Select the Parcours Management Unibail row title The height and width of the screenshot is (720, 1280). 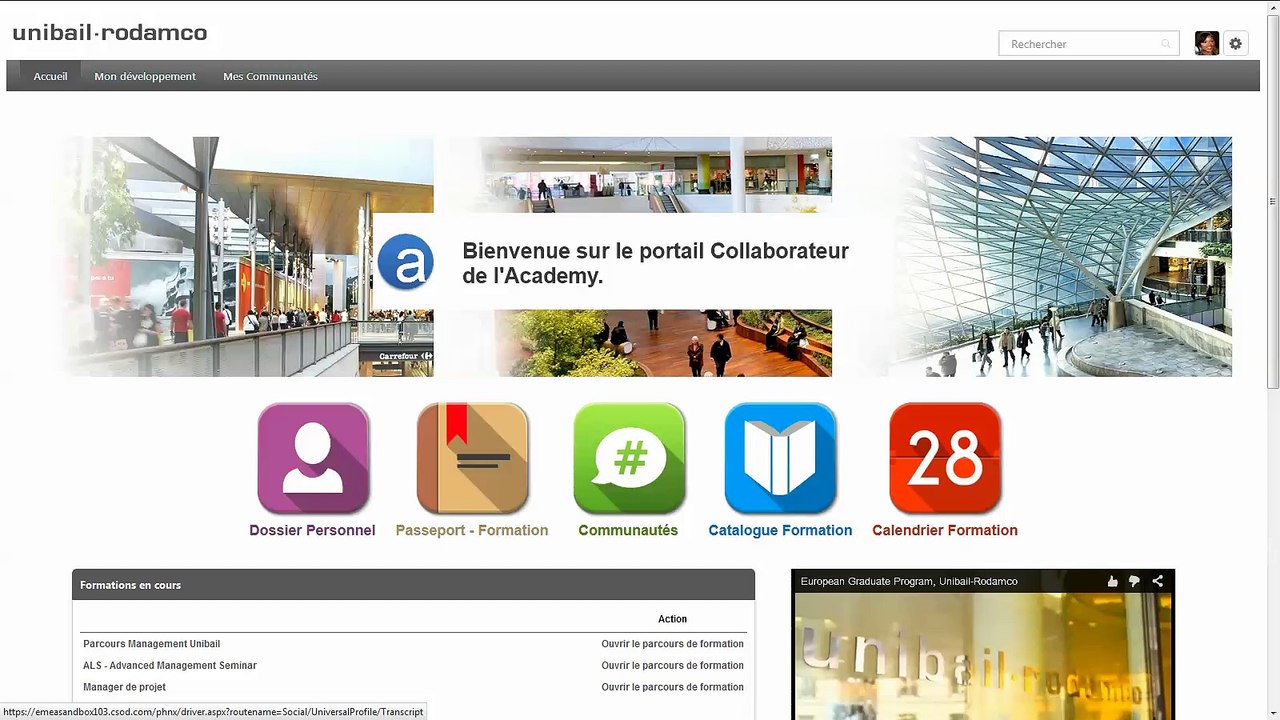point(151,644)
